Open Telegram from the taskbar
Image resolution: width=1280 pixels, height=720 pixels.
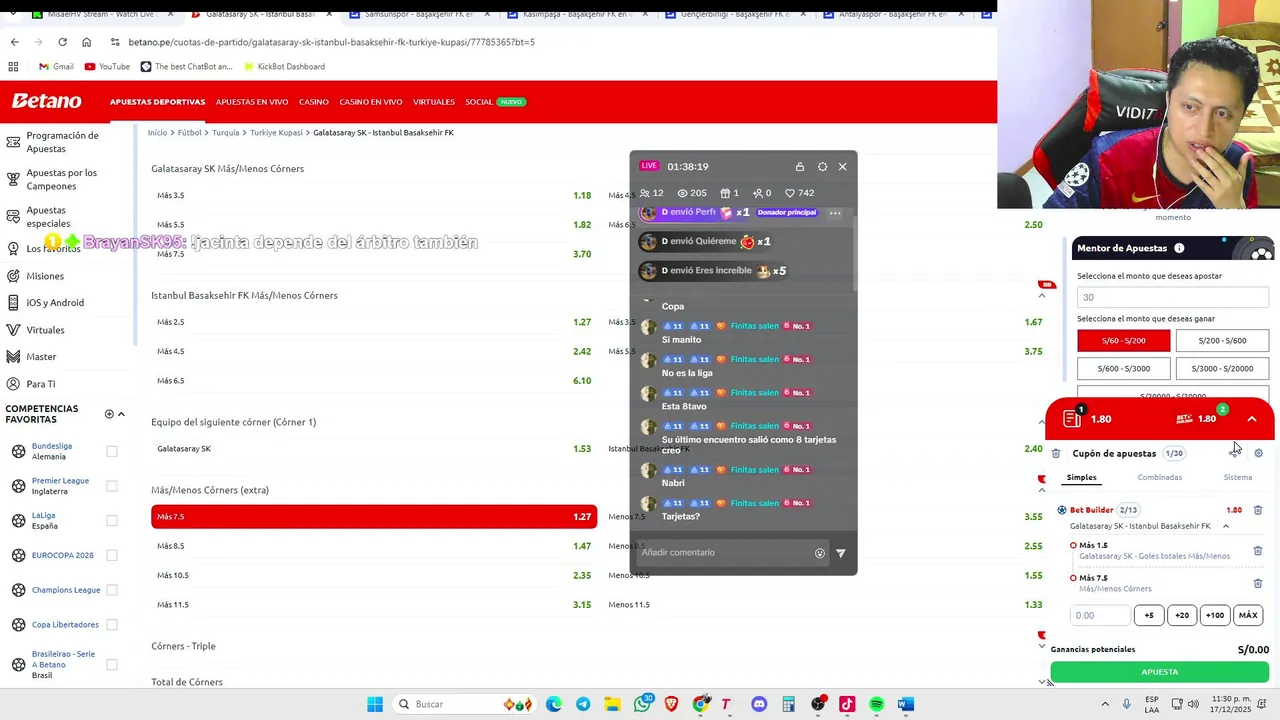[583, 704]
